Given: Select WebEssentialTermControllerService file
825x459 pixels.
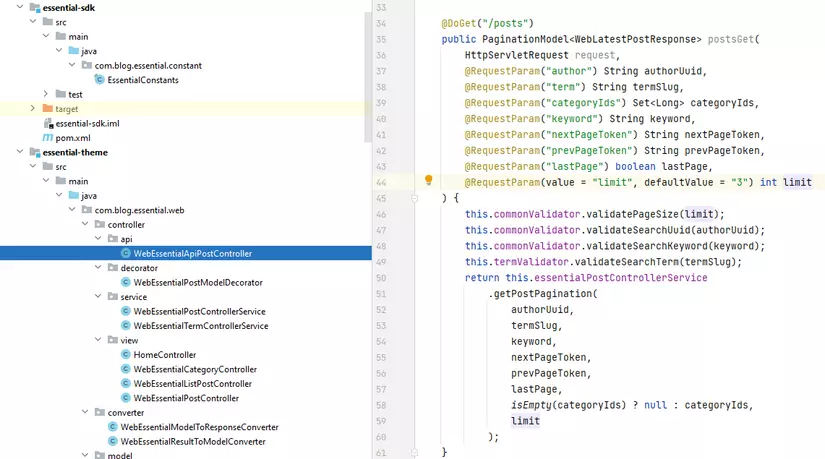Looking at the screenshot, I should 200,326.
